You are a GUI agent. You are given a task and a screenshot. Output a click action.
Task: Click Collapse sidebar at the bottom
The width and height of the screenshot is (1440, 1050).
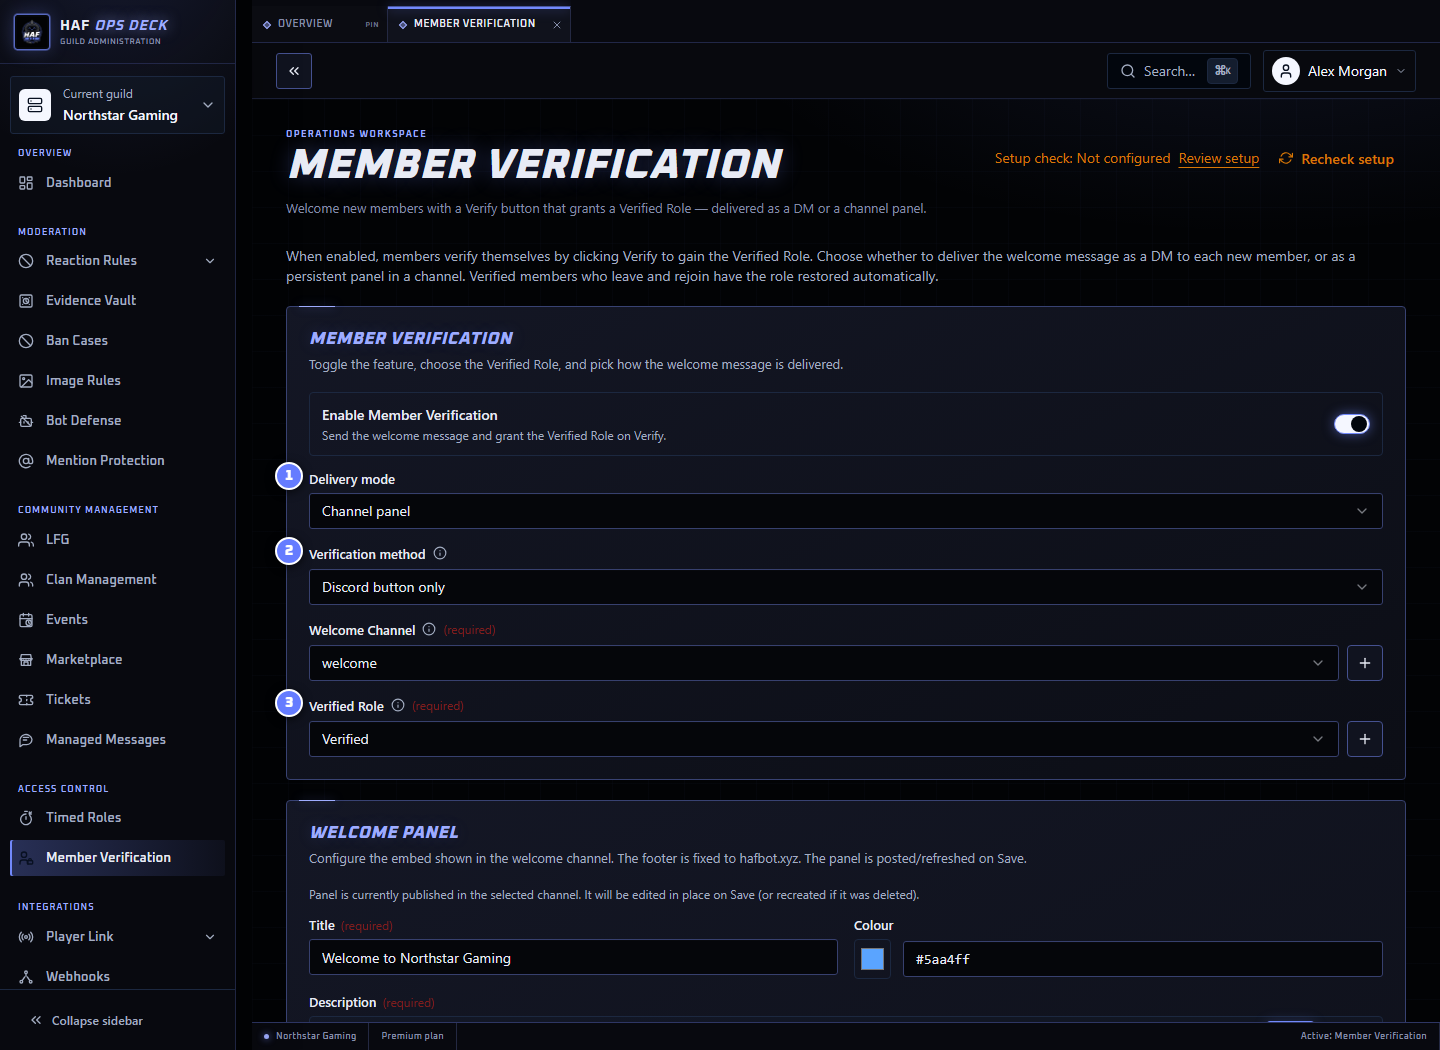click(x=87, y=1021)
